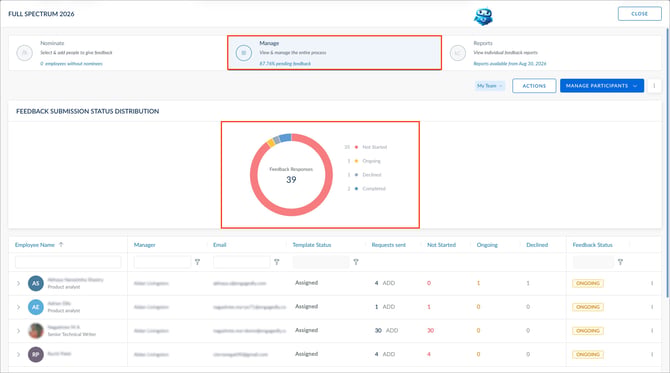
Task: Click ADD in the AE employee row
Action: pyautogui.click(x=389, y=307)
